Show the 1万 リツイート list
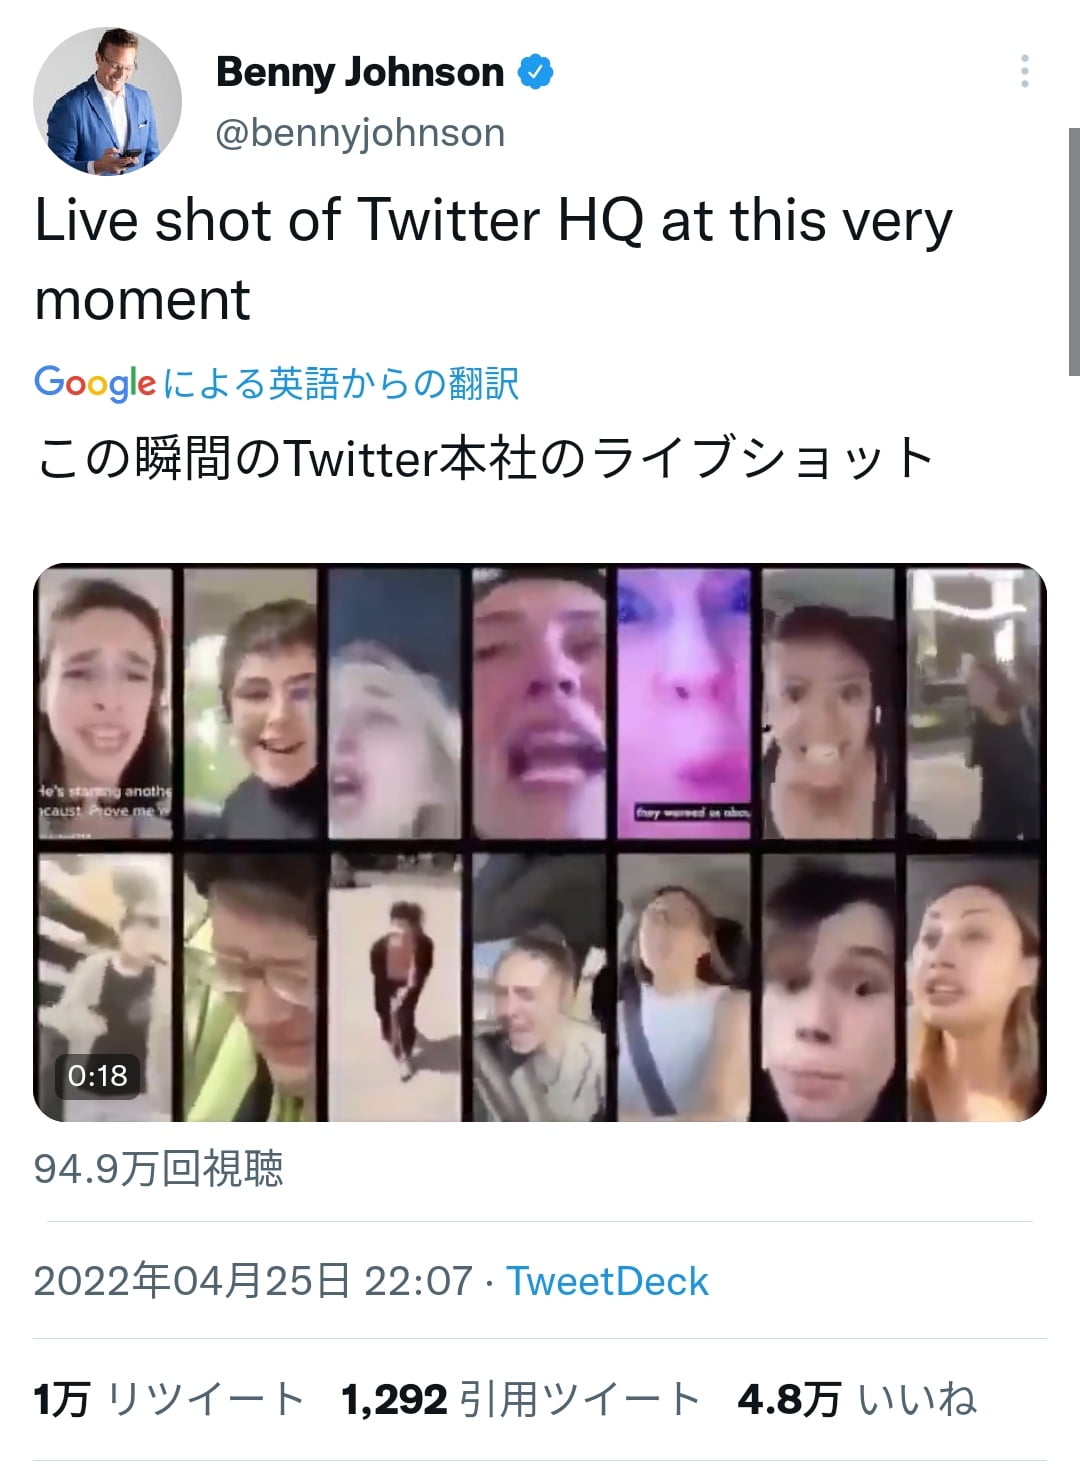1080x1465 pixels. 169,1399
